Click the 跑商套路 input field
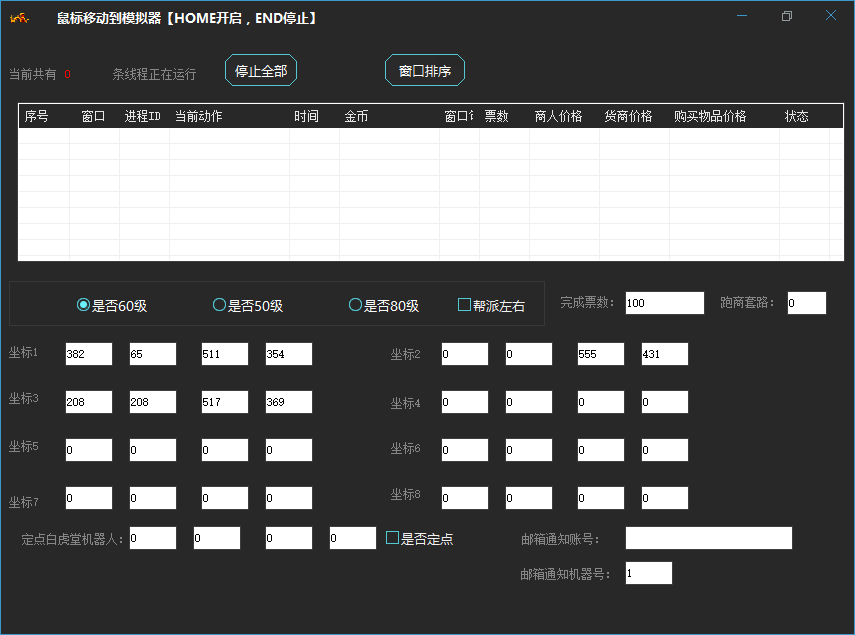Viewport: 855px width, 635px height. 806,303
